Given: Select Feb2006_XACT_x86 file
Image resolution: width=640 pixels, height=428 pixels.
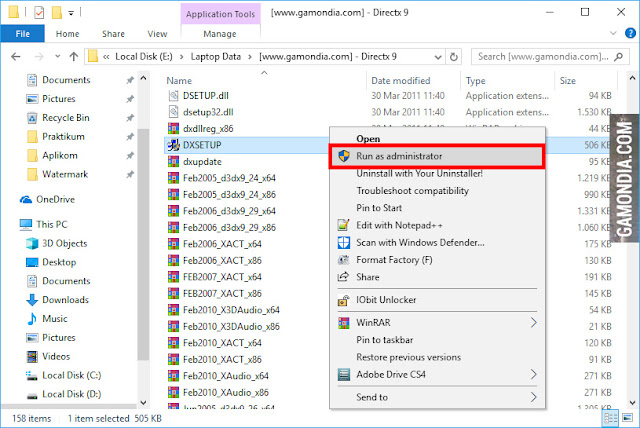Looking at the screenshot, I should coord(222,260).
